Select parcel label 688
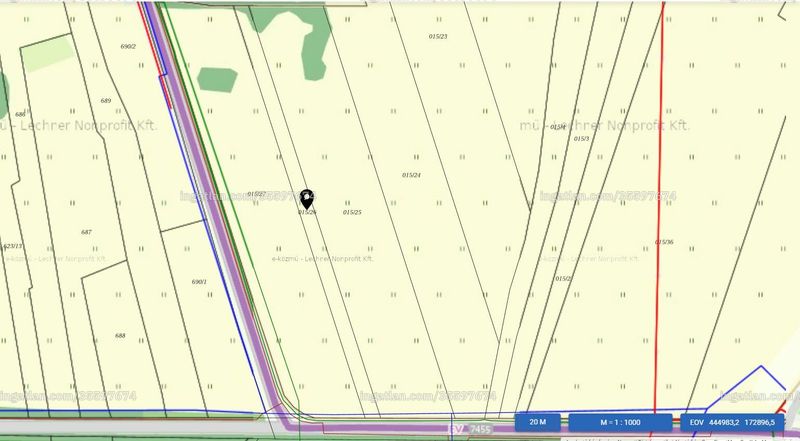Screen dimensions: 800x441 (x=120, y=335)
